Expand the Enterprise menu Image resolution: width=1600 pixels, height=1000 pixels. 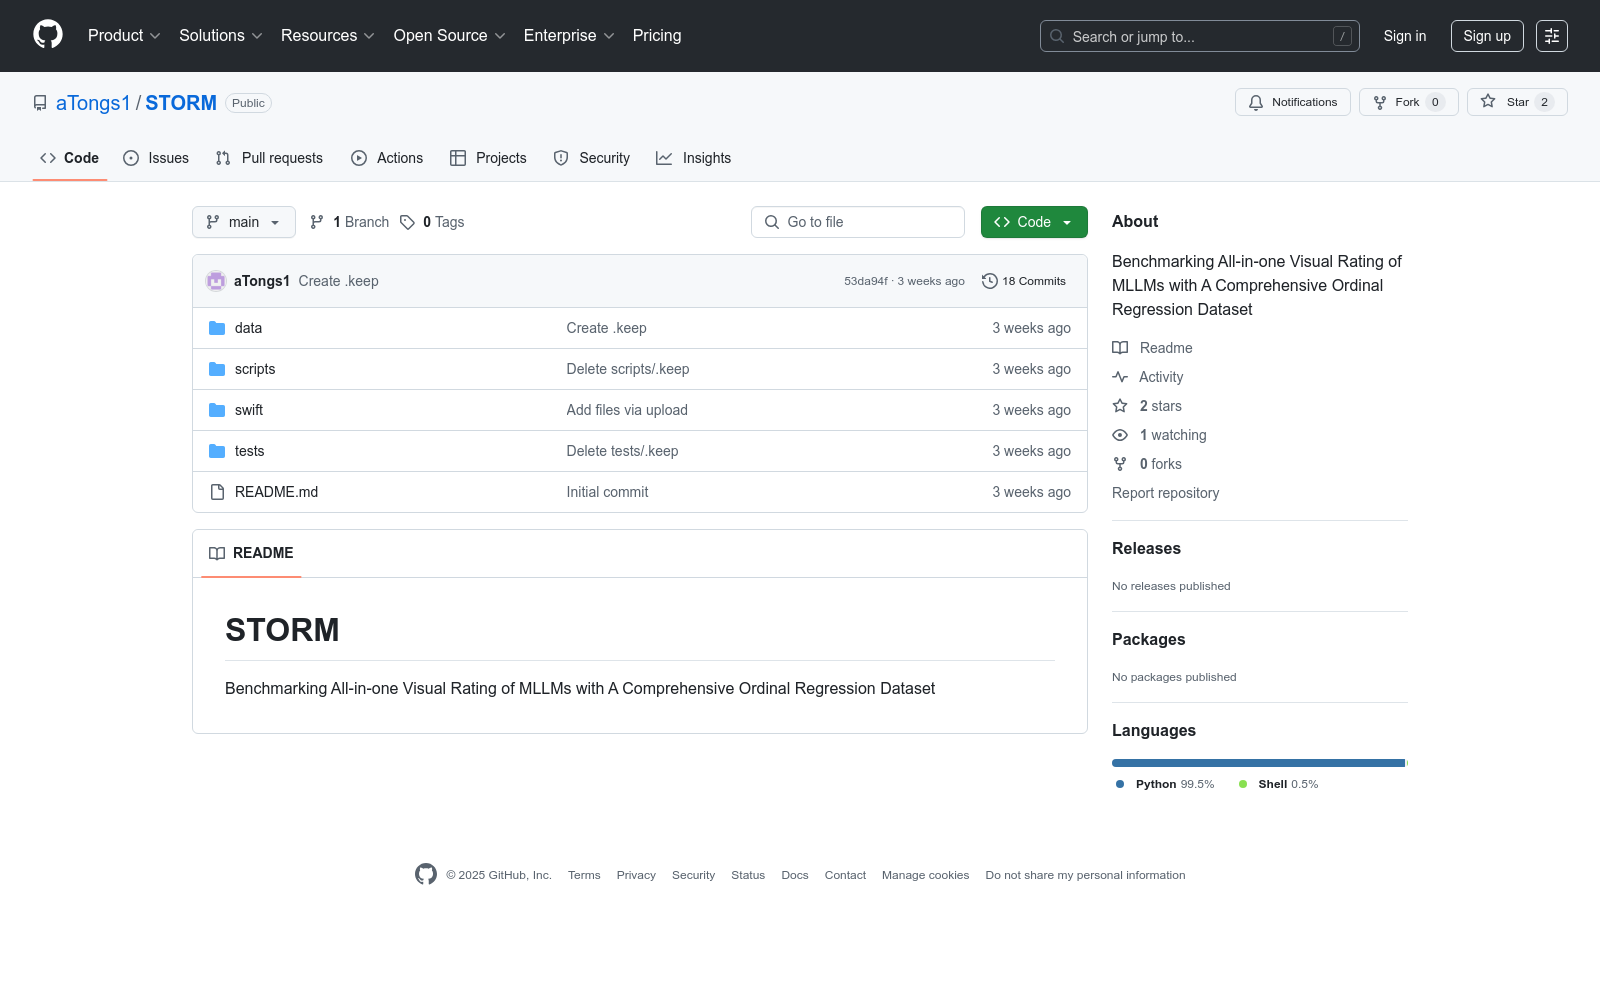[569, 36]
